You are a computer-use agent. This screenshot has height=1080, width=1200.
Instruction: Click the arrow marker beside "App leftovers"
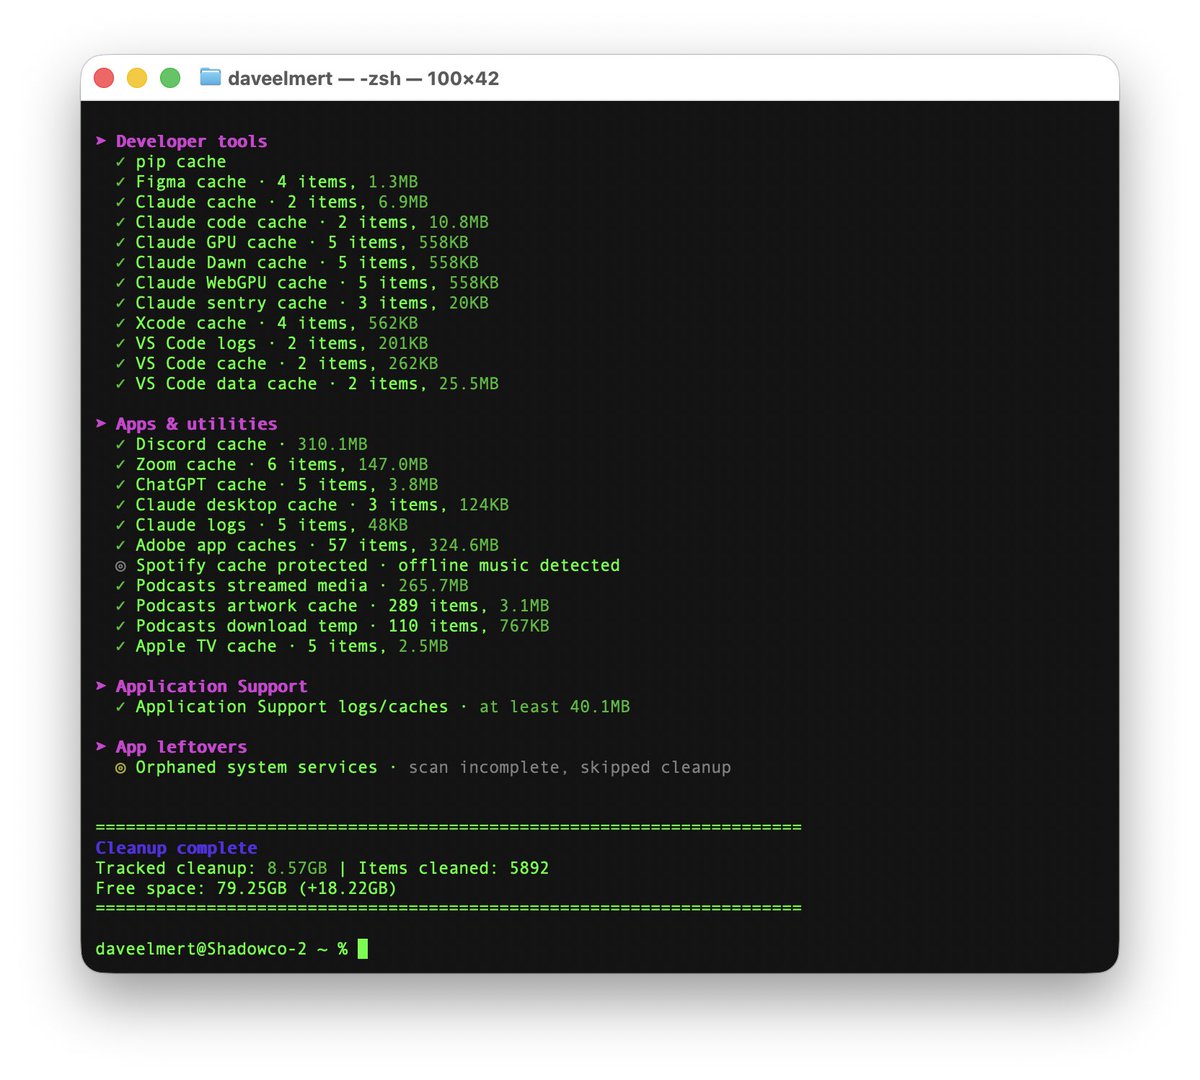pos(101,747)
